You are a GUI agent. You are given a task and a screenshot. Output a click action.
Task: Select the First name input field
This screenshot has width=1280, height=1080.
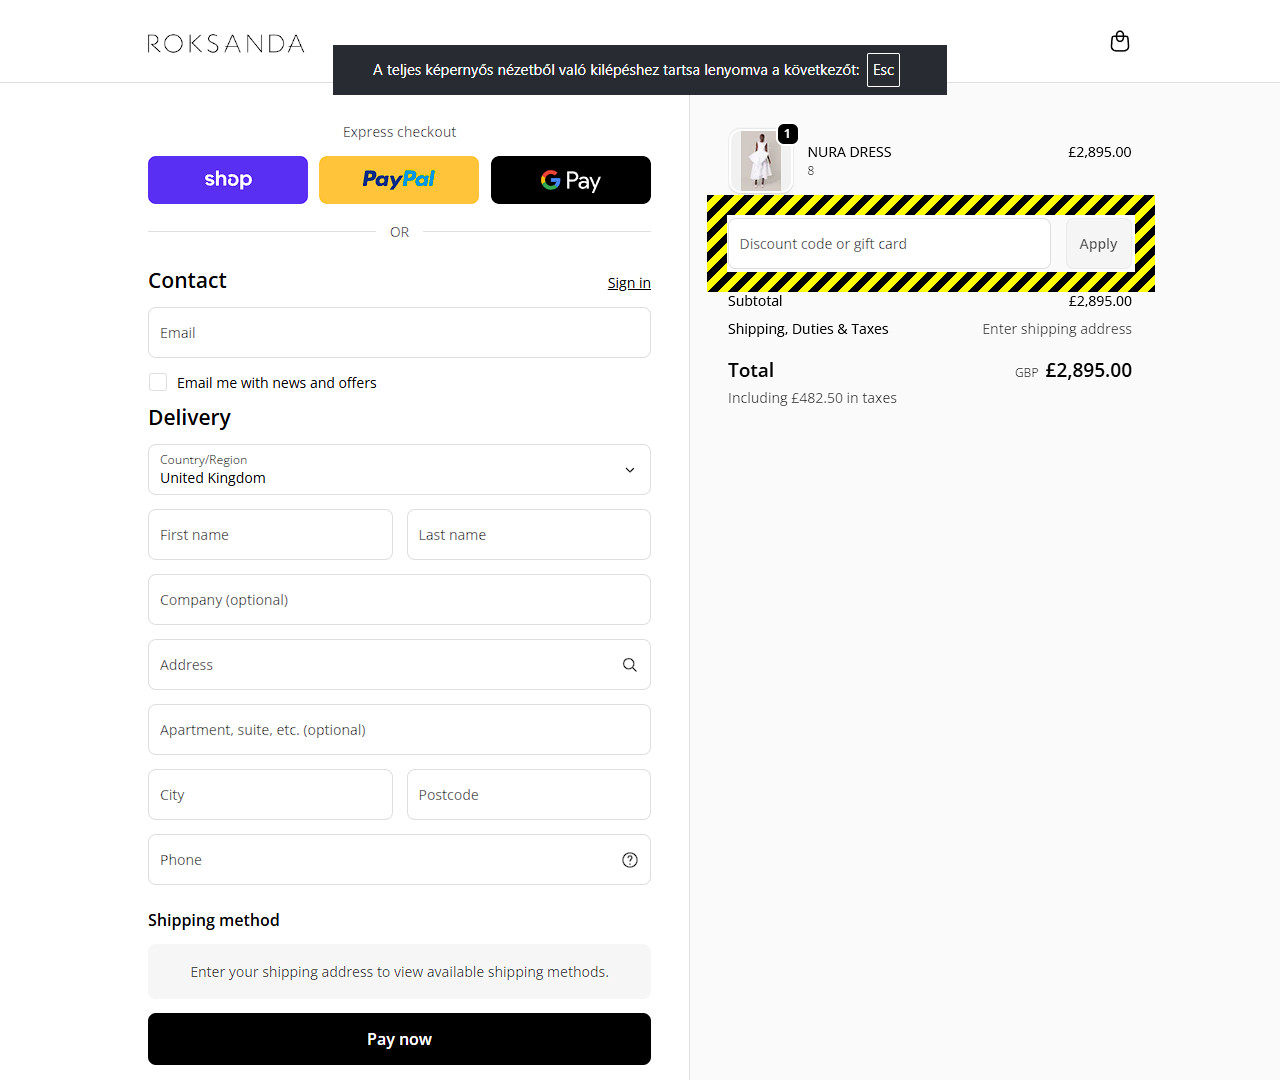pos(270,534)
